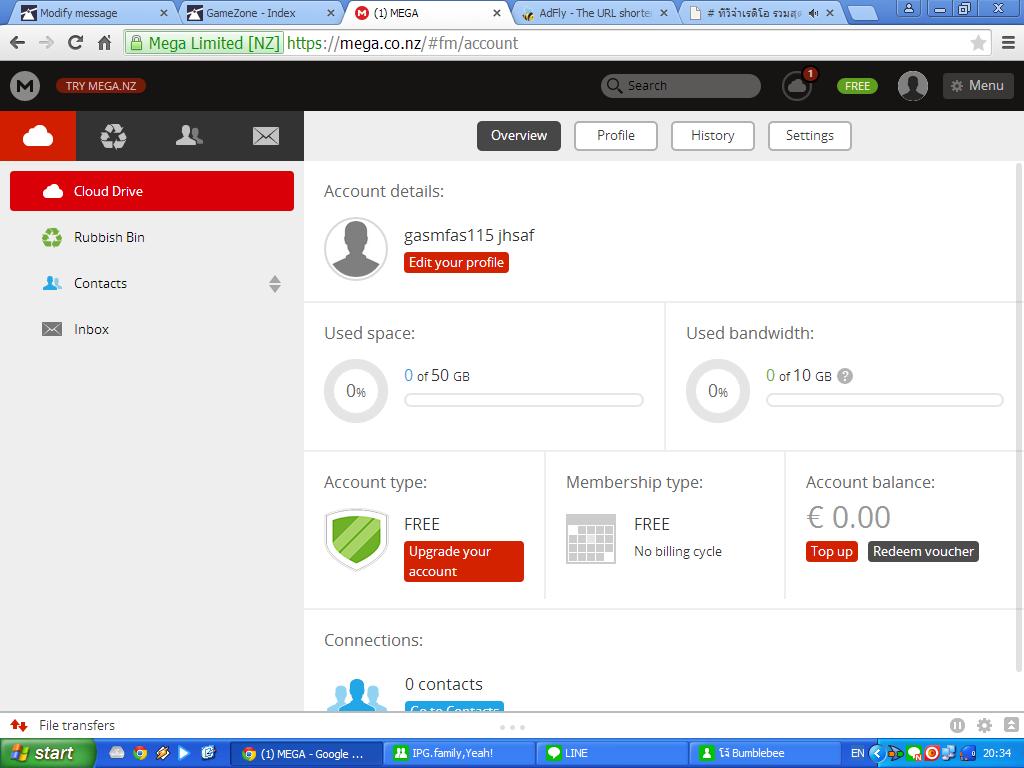Click the green FREE badge in header
The height and width of the screenshot is (768, 1024).
pos(857,86)
